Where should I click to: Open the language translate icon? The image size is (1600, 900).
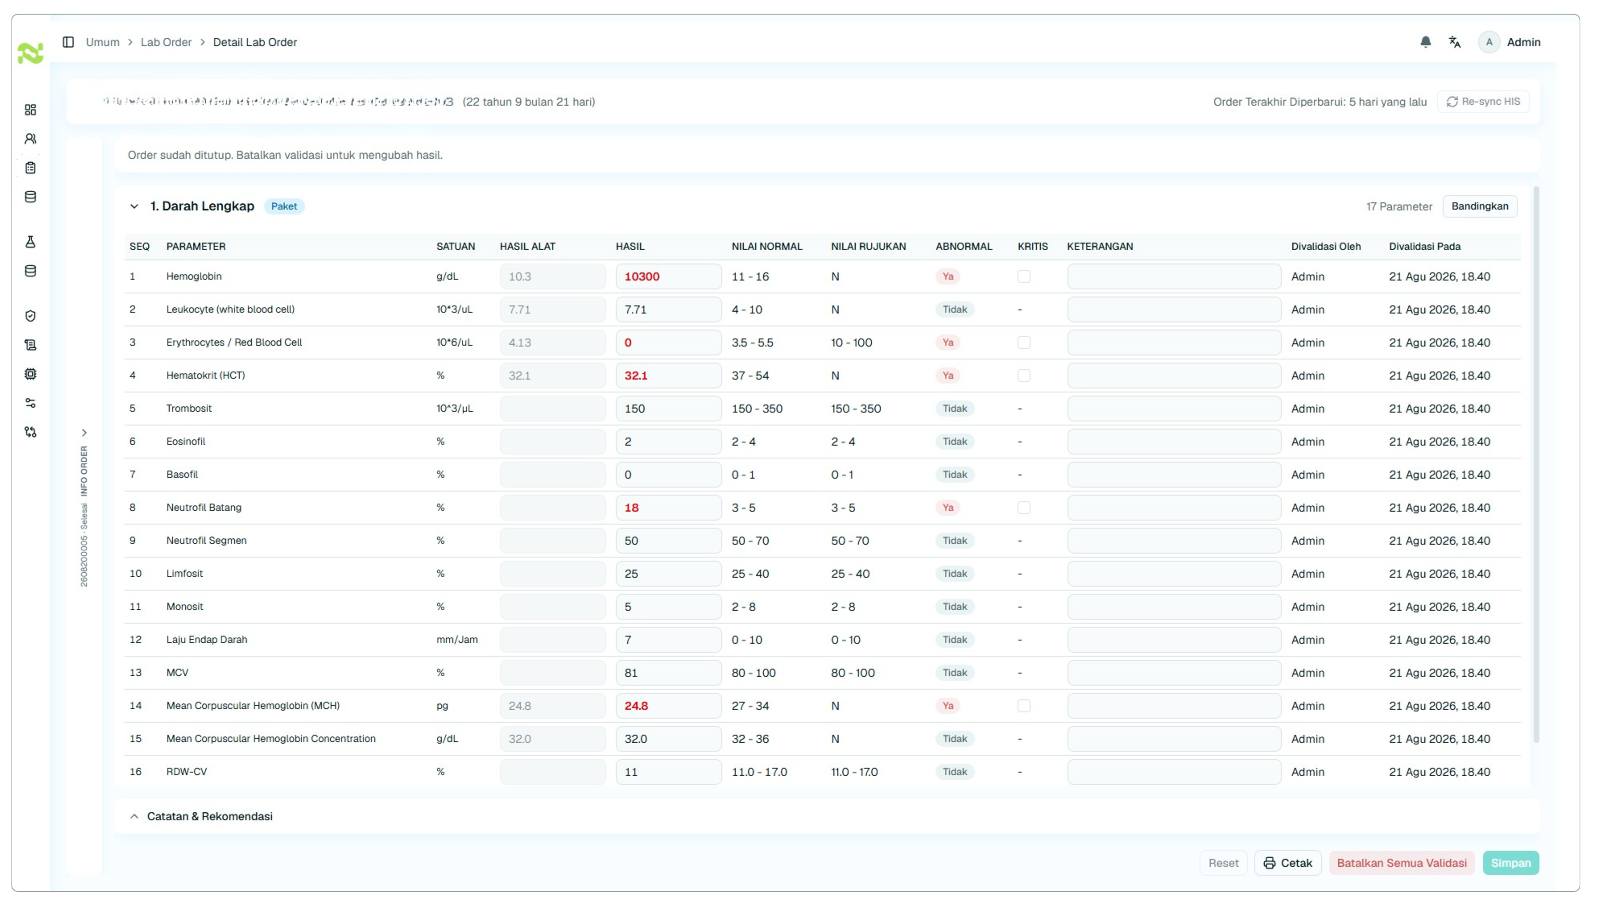pyautogui.click(x=1455, y=42)
